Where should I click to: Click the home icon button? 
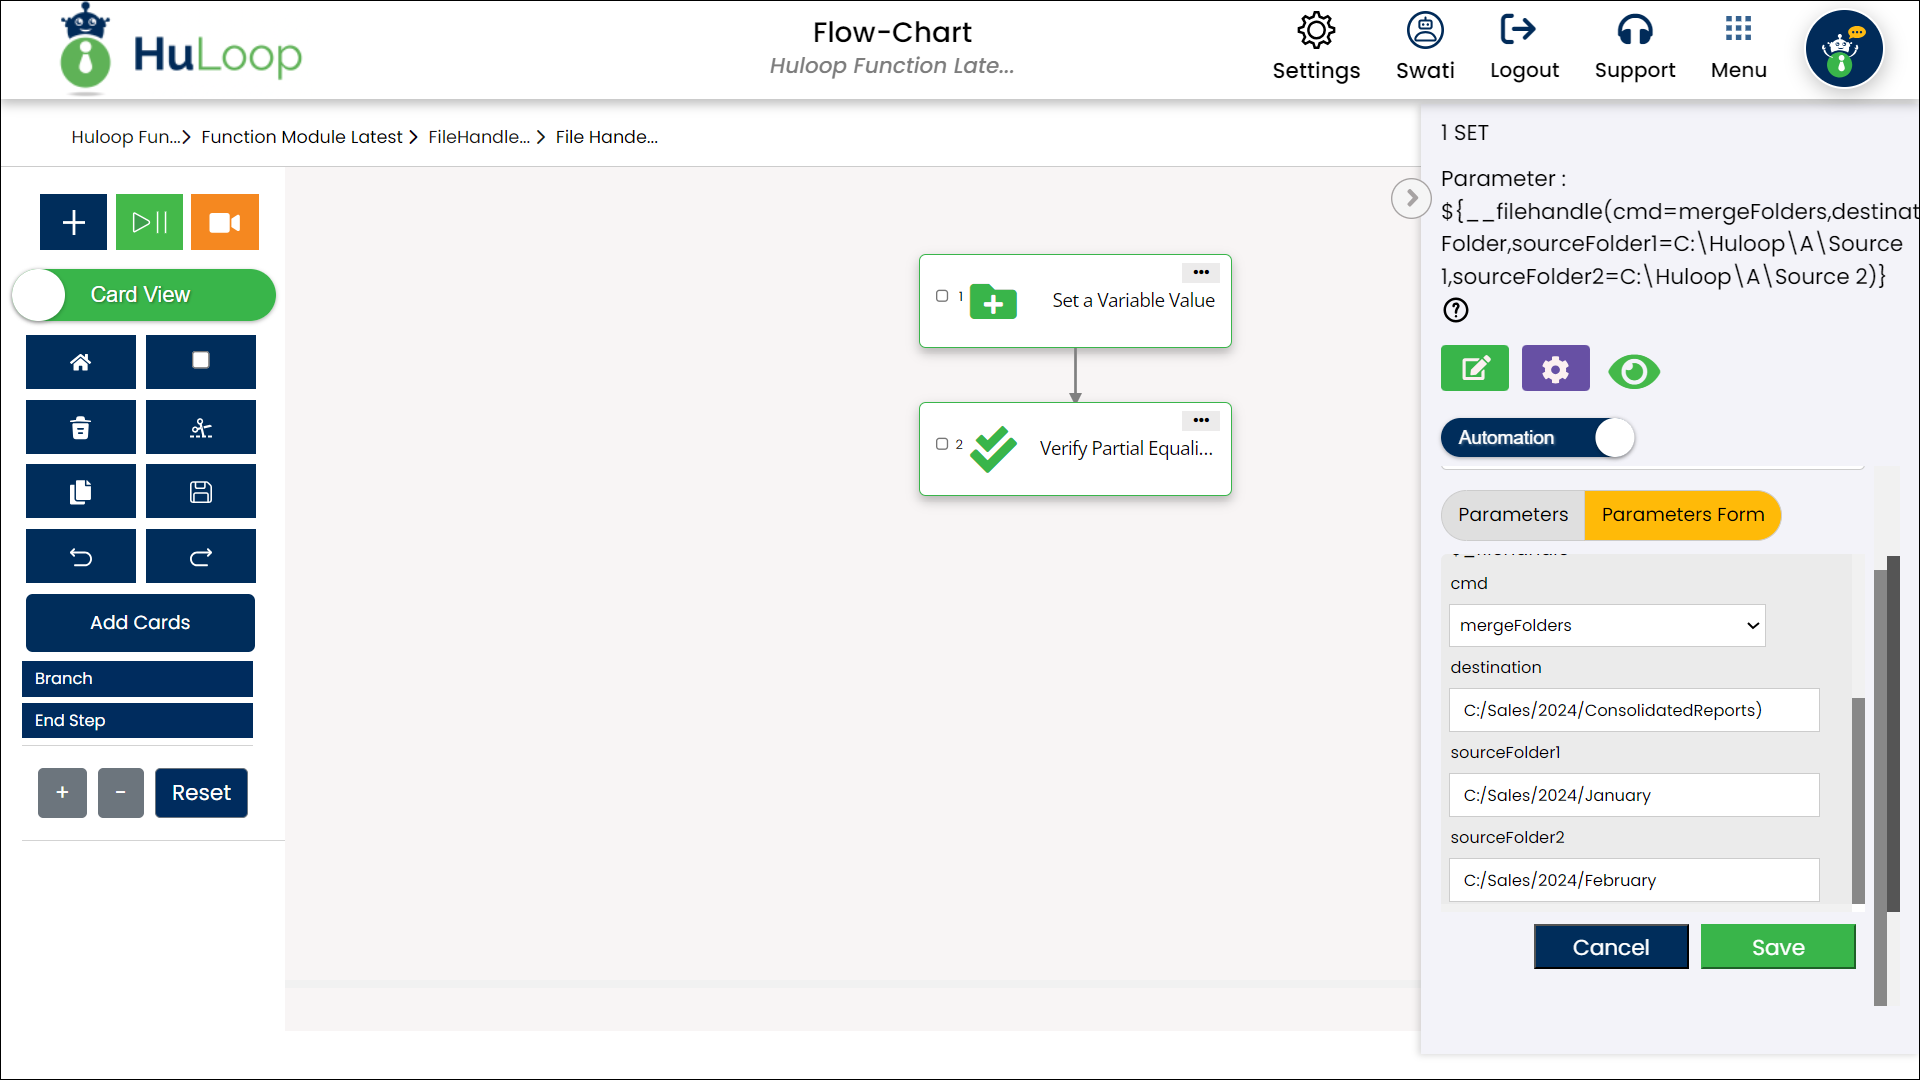[81, 362]
